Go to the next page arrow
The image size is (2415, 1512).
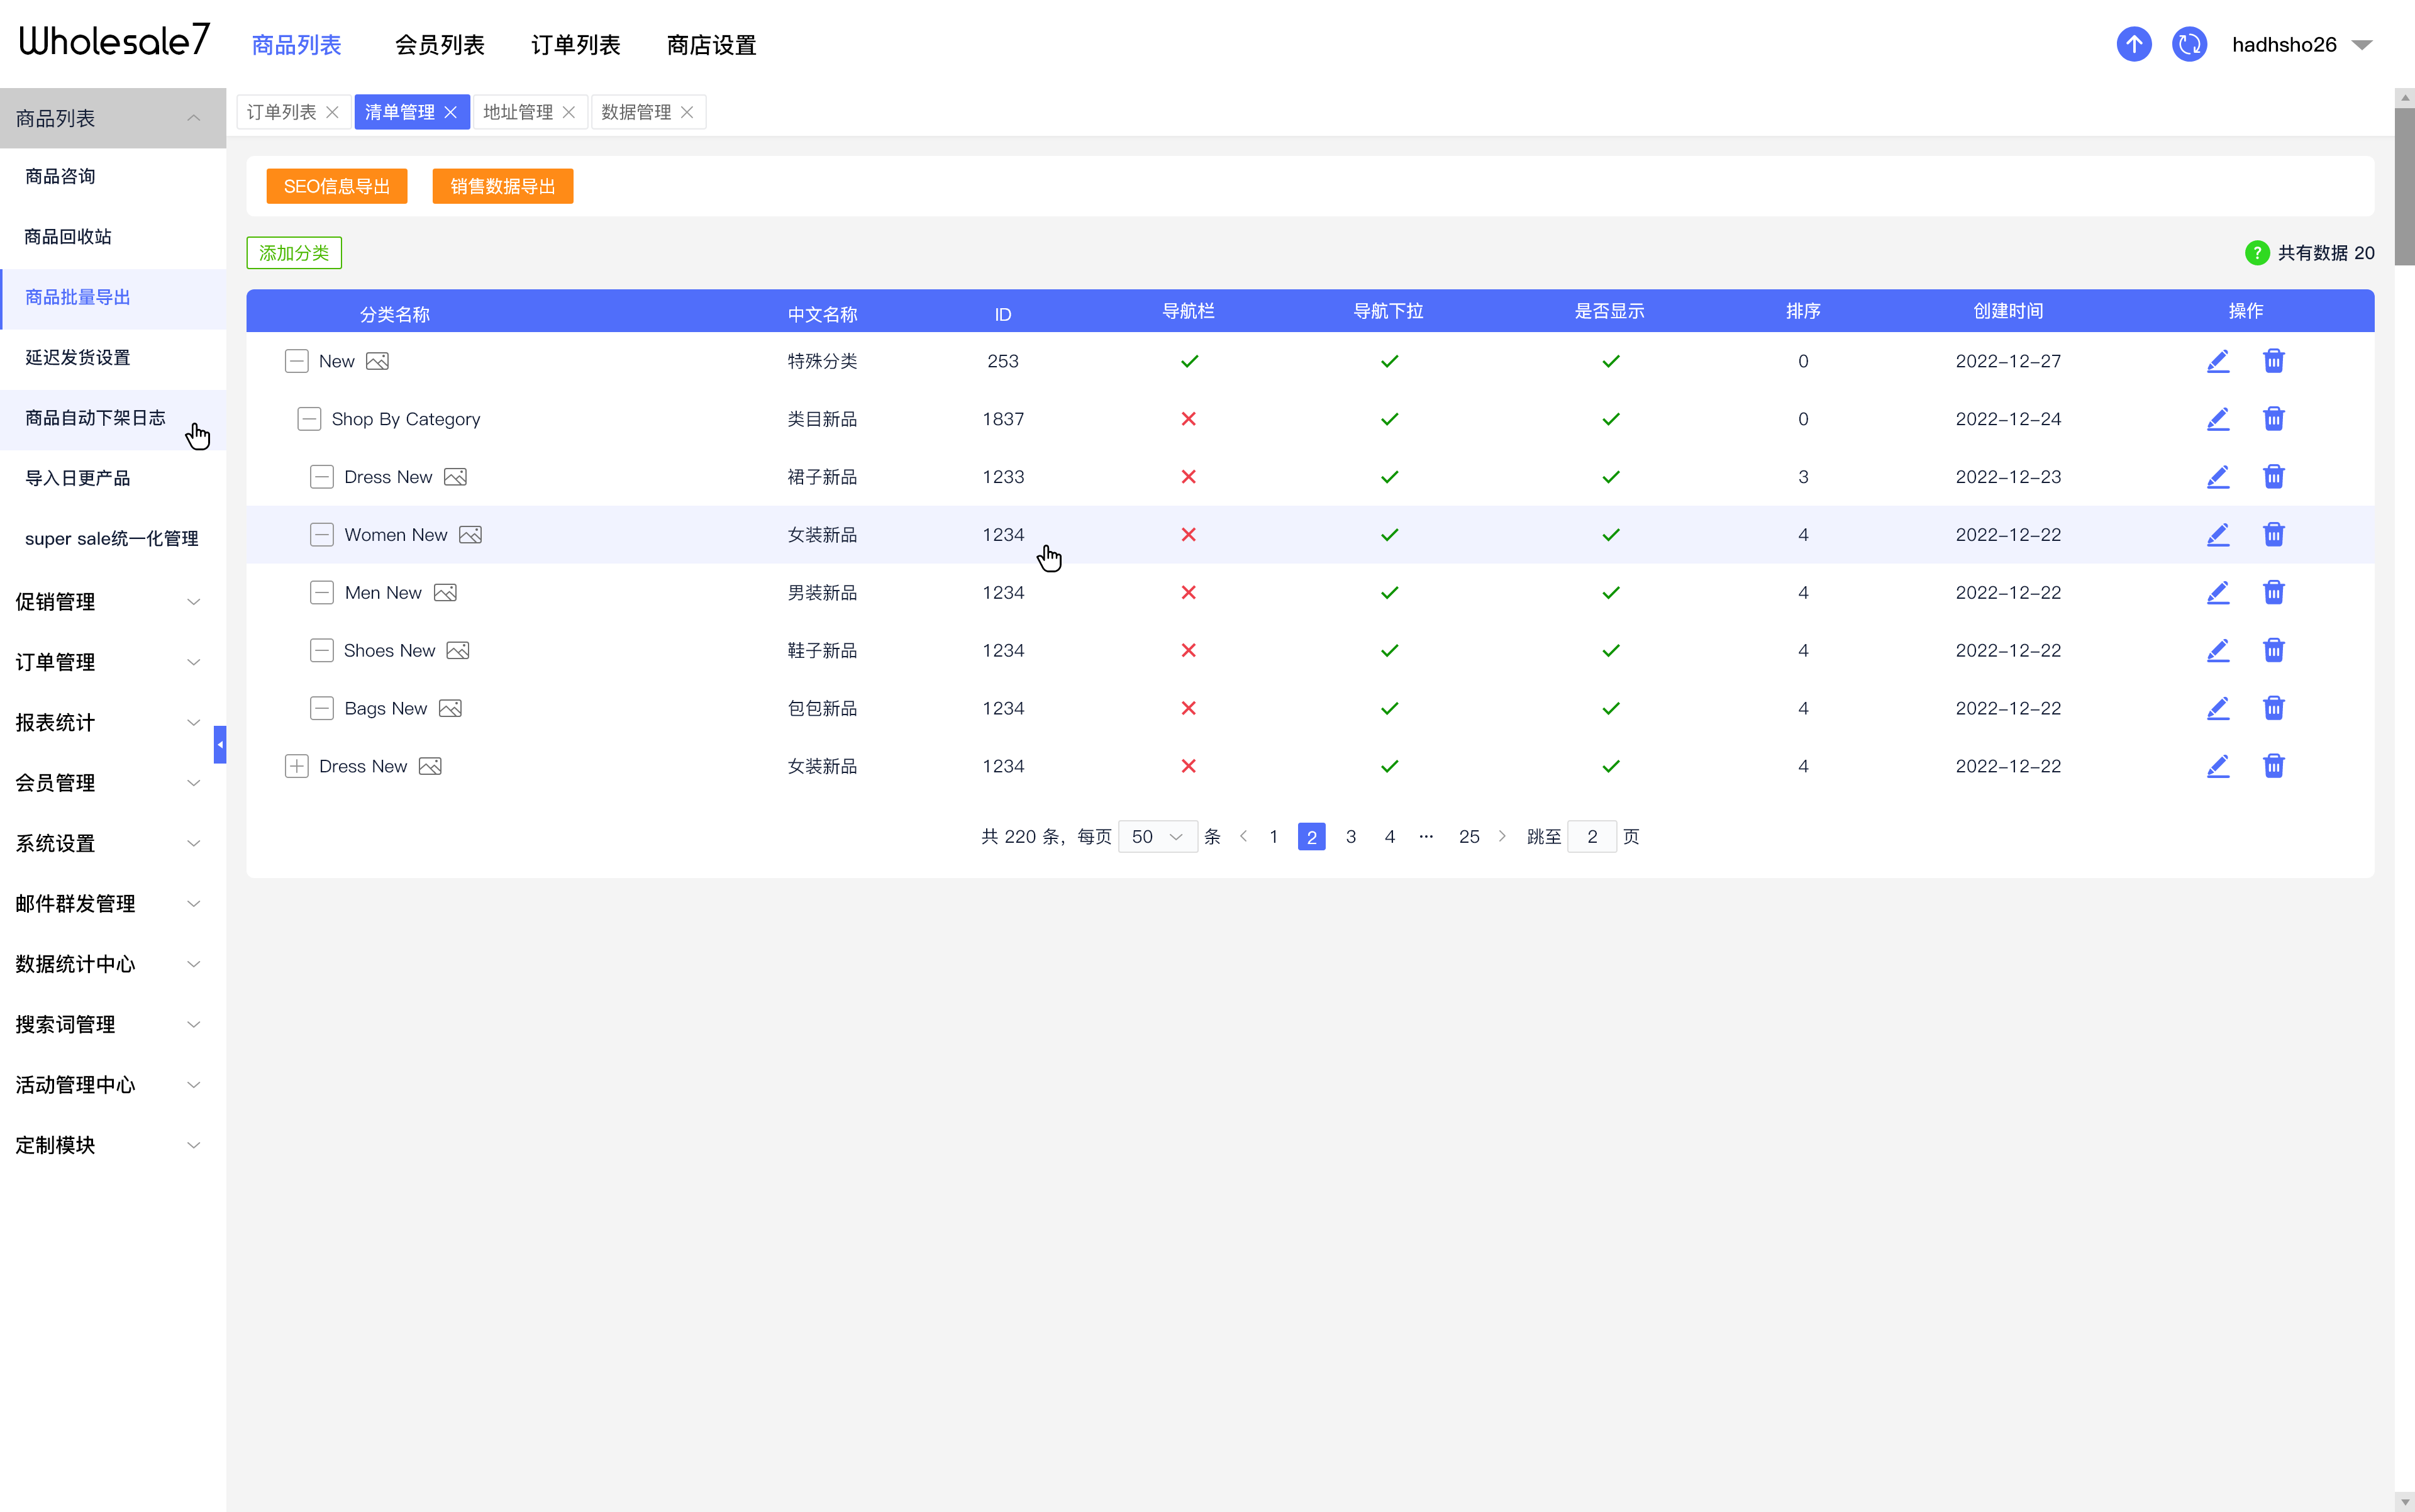tap(1501, 837)
